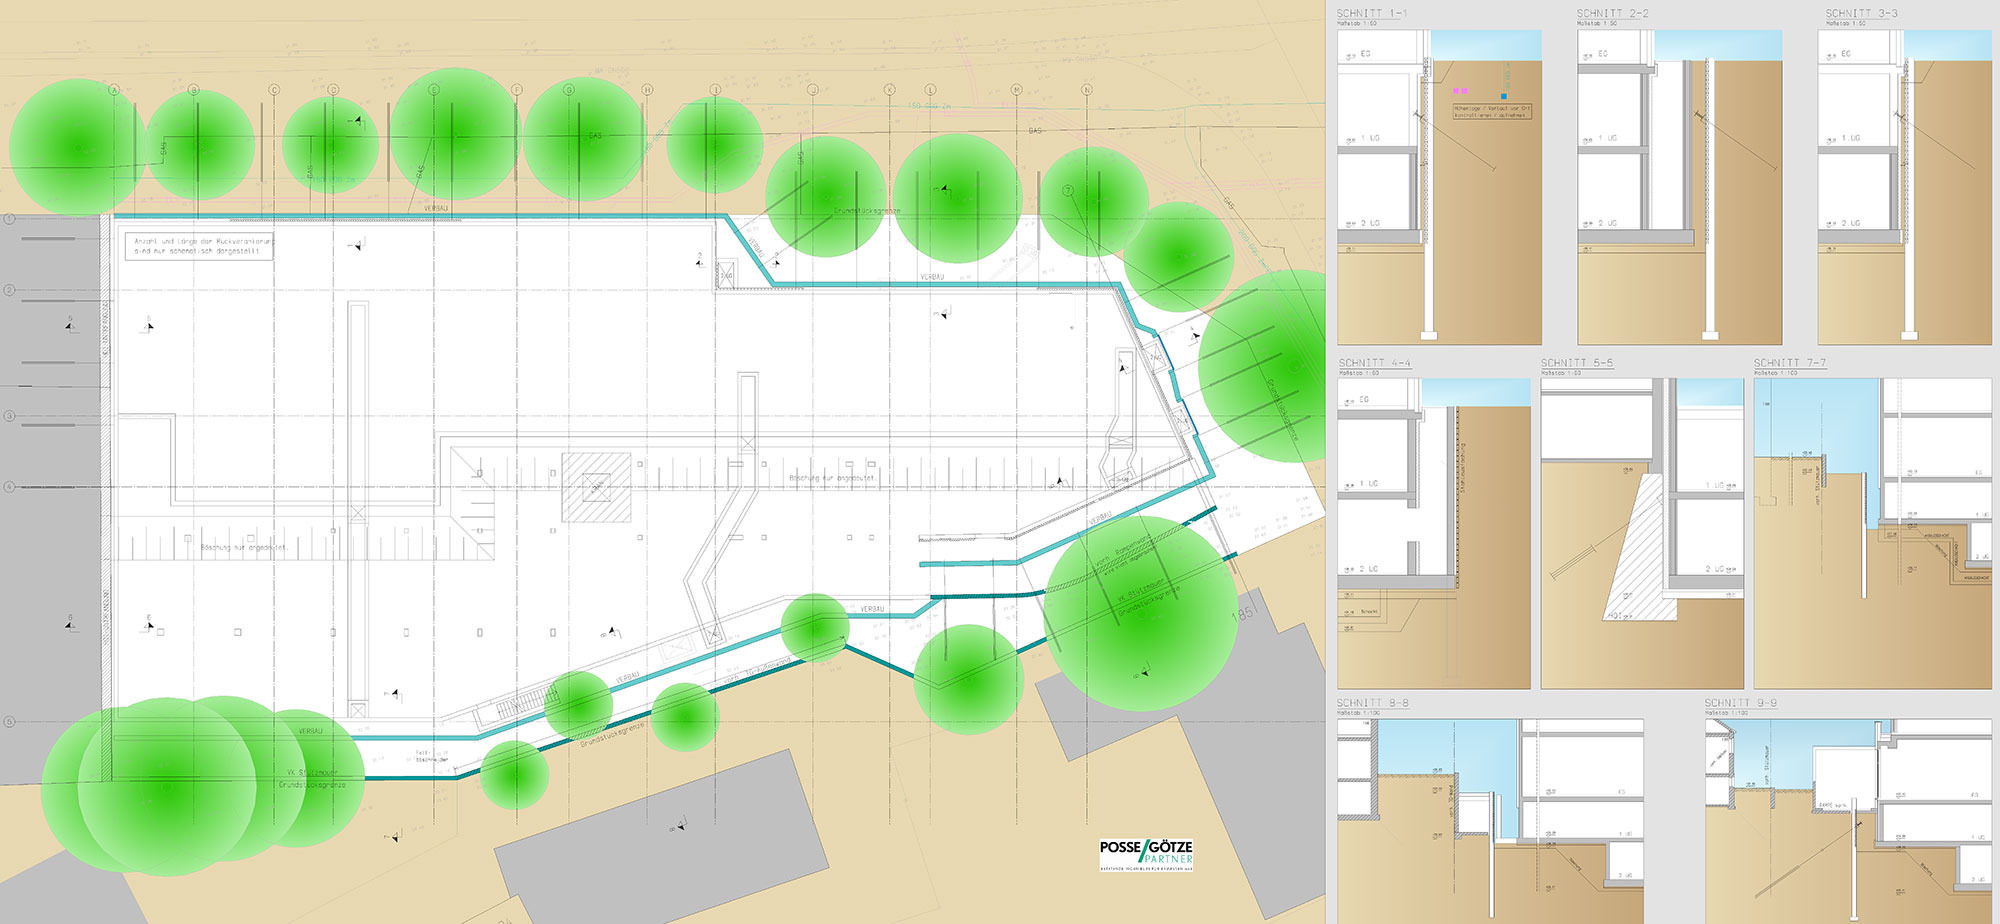Click the orange-bordered annotation box in Schnitt 1-1
This screenshot has width=2000, height=924.
[1492, 111]
